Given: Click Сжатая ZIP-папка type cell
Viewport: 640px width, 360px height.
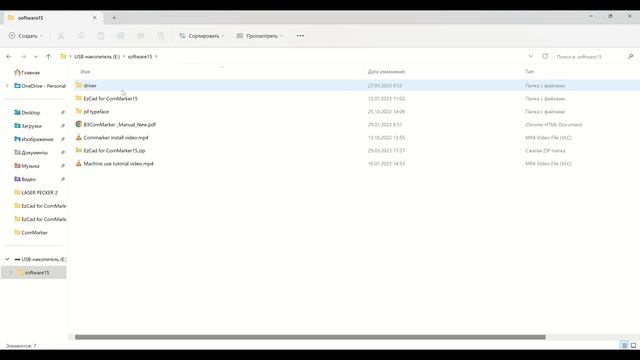Looking at the screenshot, I should [x=545, y=151].
